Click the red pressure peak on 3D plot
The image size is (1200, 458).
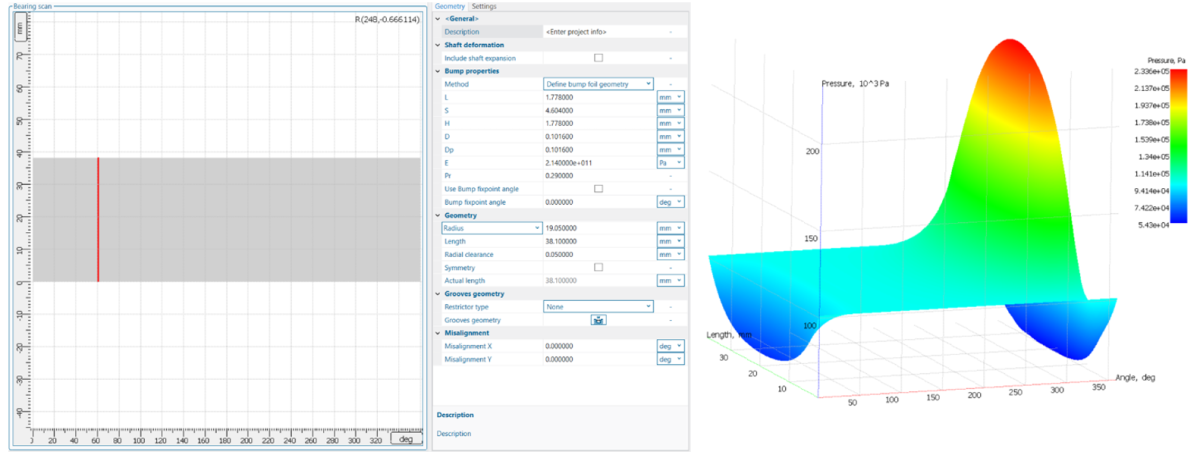pos(1010,55)
